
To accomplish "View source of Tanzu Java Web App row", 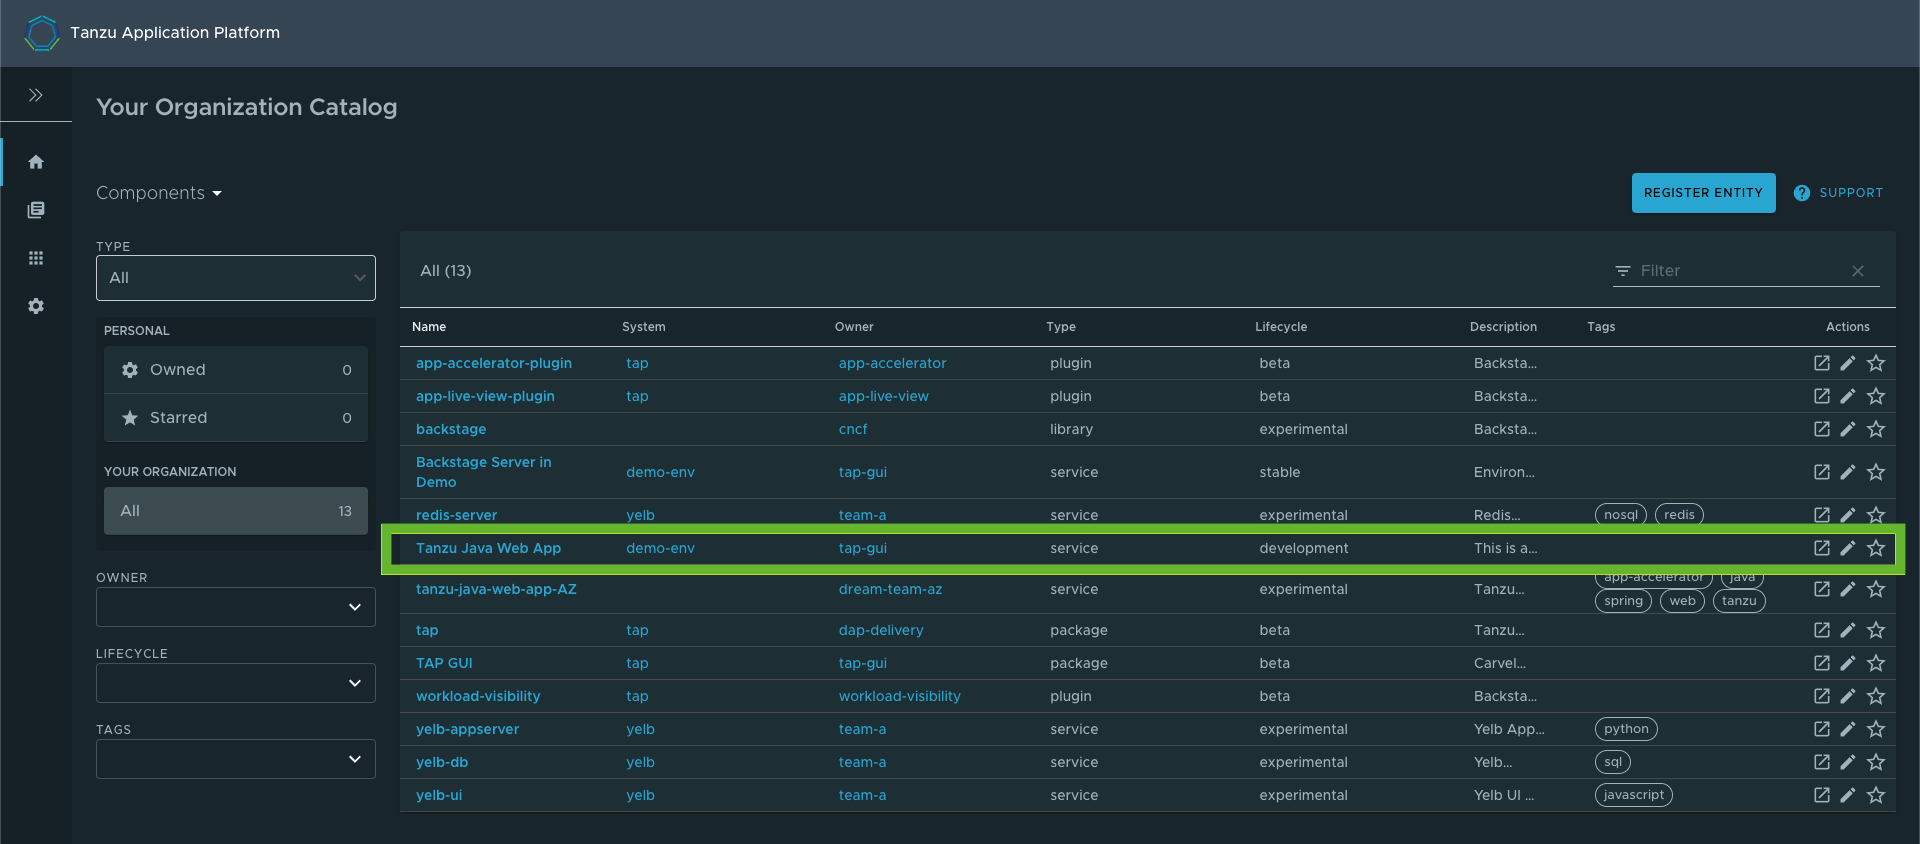I will point(1822,548).
